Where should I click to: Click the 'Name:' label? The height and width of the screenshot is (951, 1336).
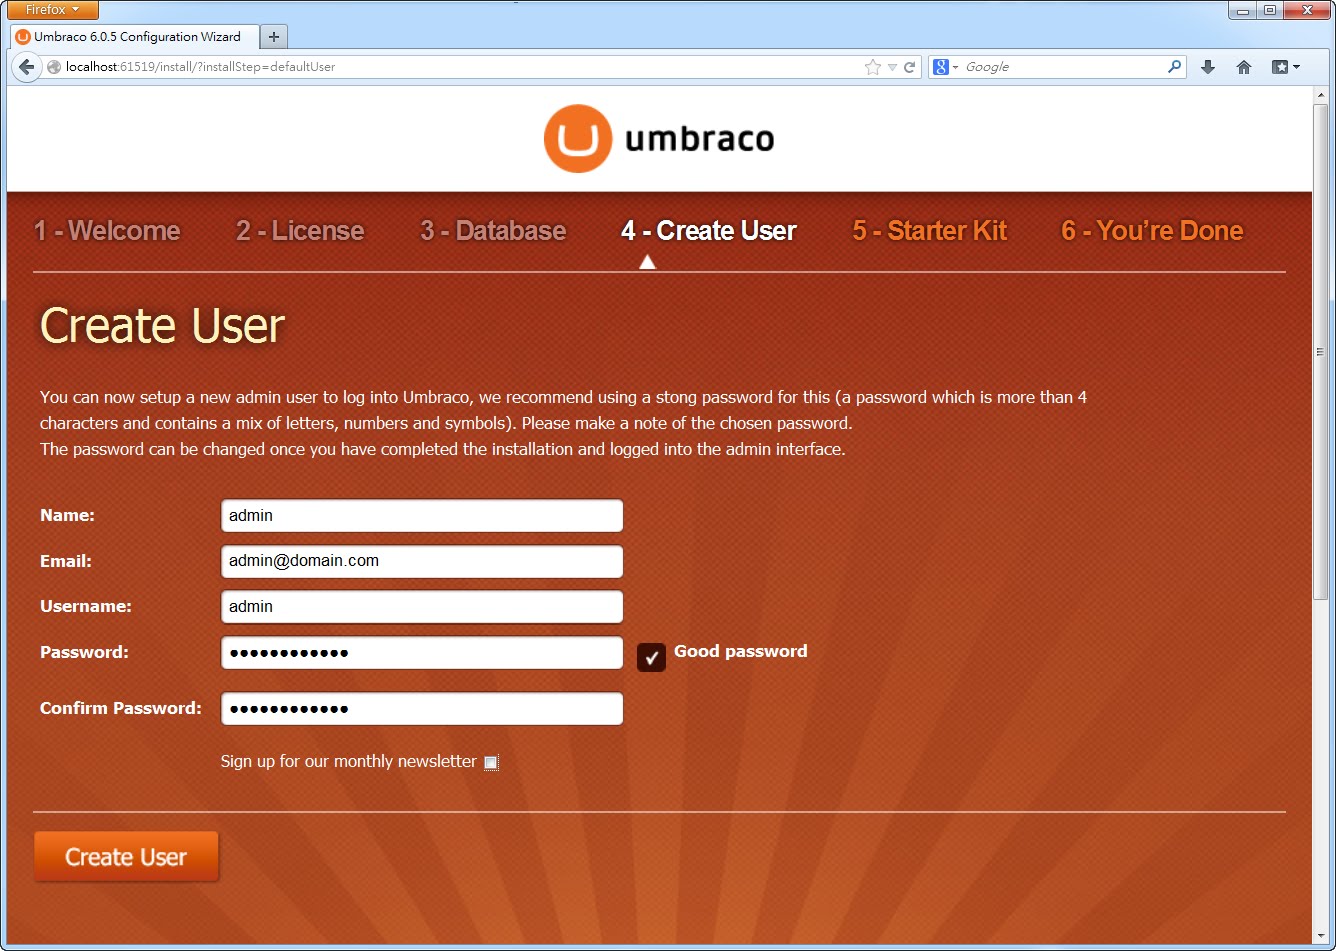[67, 515]
